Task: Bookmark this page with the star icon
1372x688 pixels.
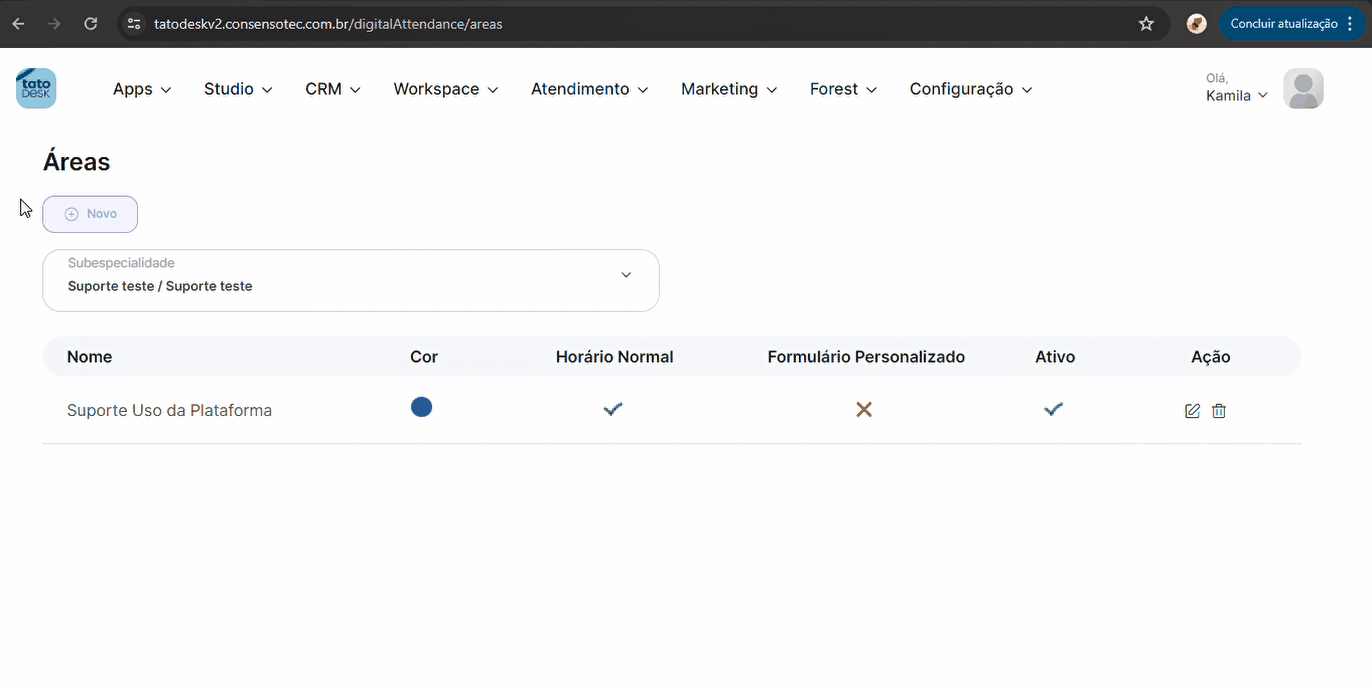Action: [x=1146, y=24]
